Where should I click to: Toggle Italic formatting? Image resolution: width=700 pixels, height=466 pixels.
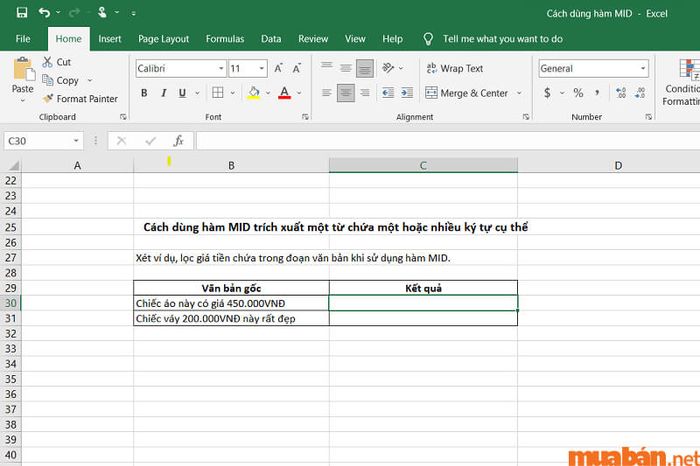point(163,93)
